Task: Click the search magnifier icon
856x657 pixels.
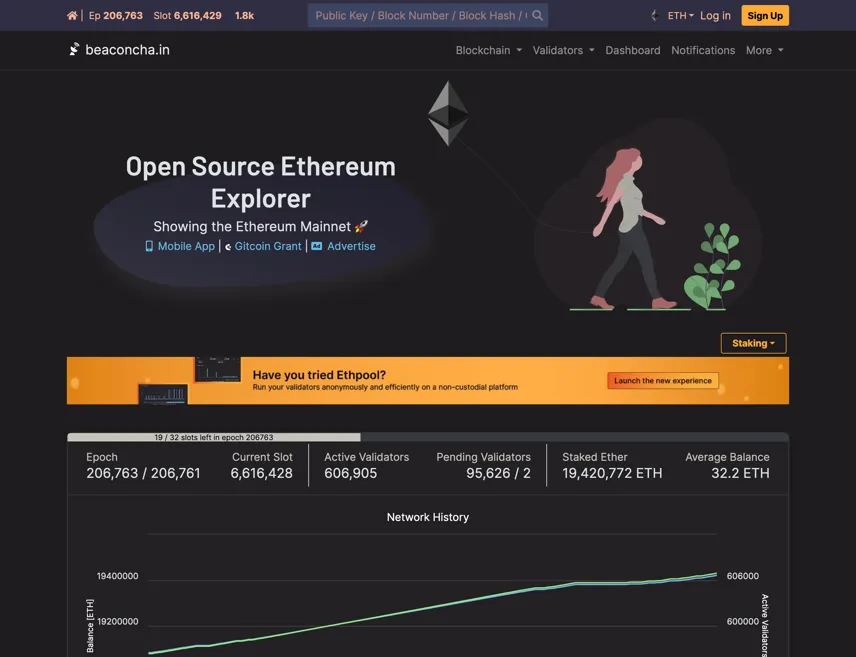Action: coord(538,15)
